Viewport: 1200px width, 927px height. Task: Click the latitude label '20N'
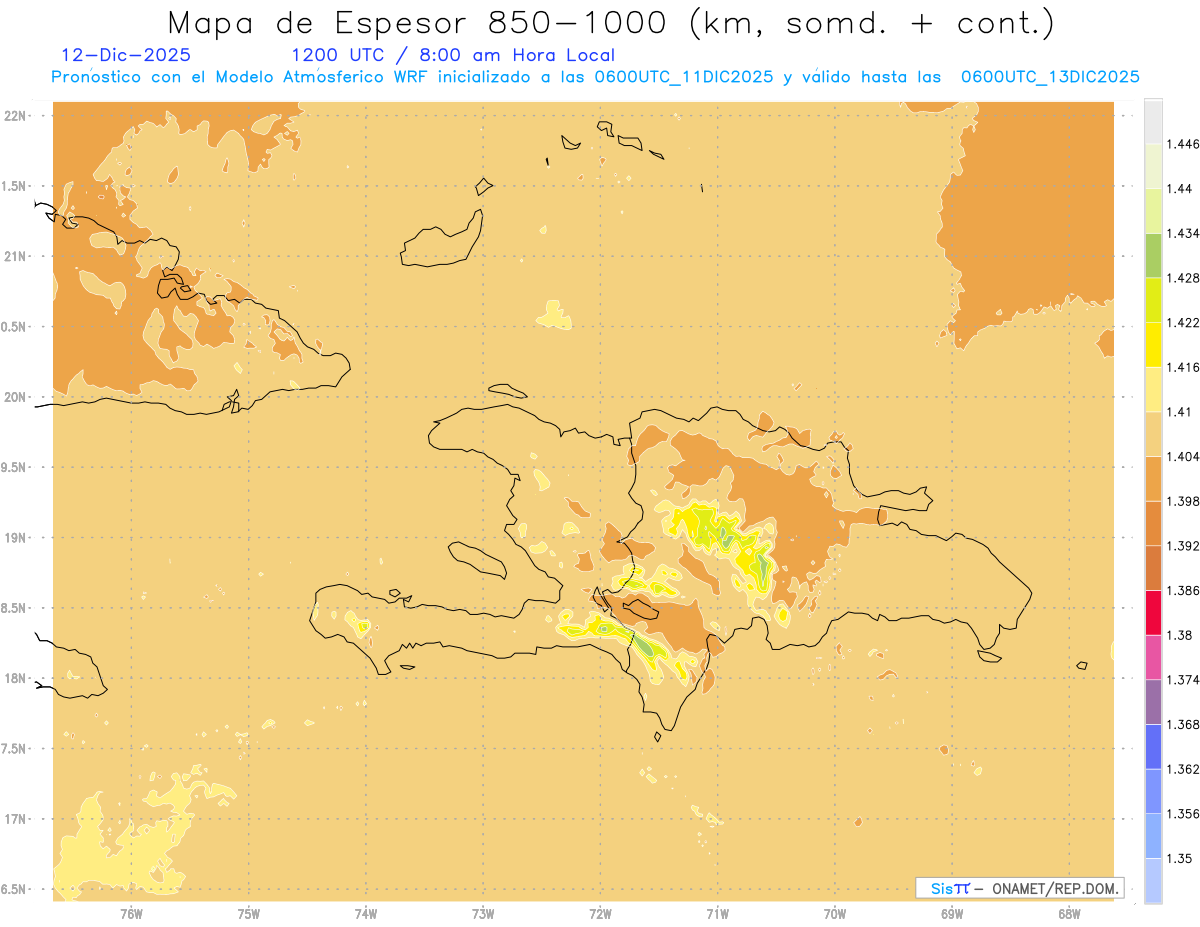coord(14,397)
